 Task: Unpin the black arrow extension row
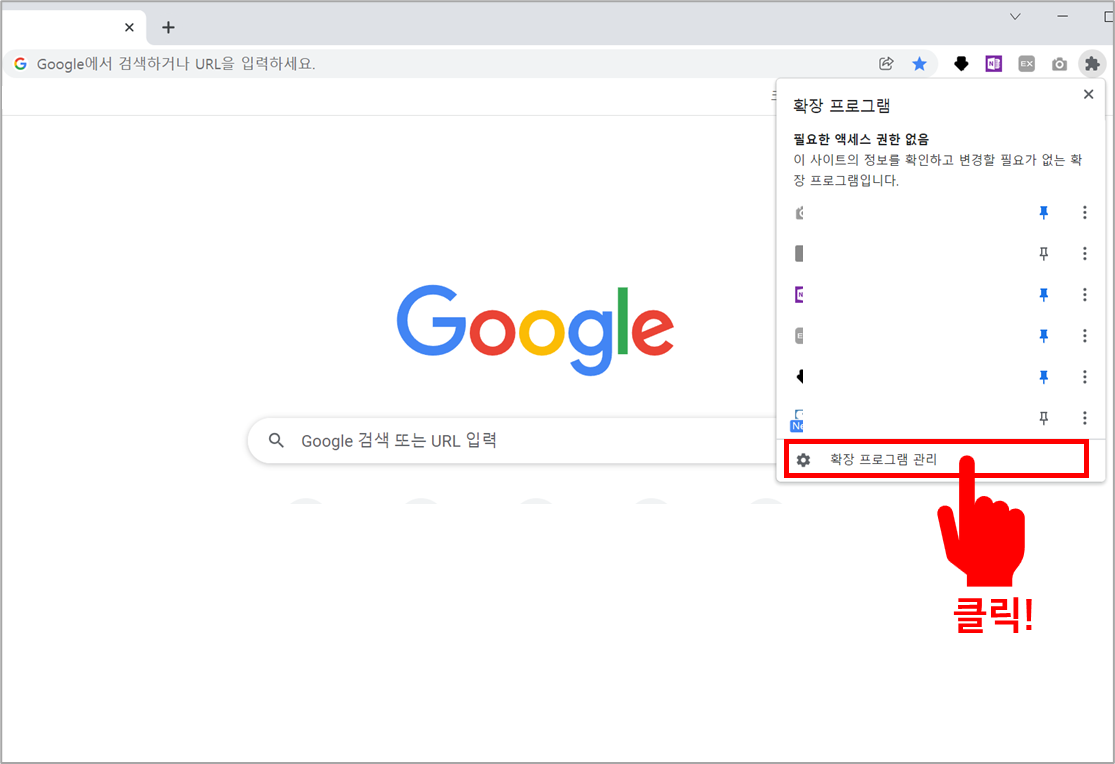[x=1043, y=376]
